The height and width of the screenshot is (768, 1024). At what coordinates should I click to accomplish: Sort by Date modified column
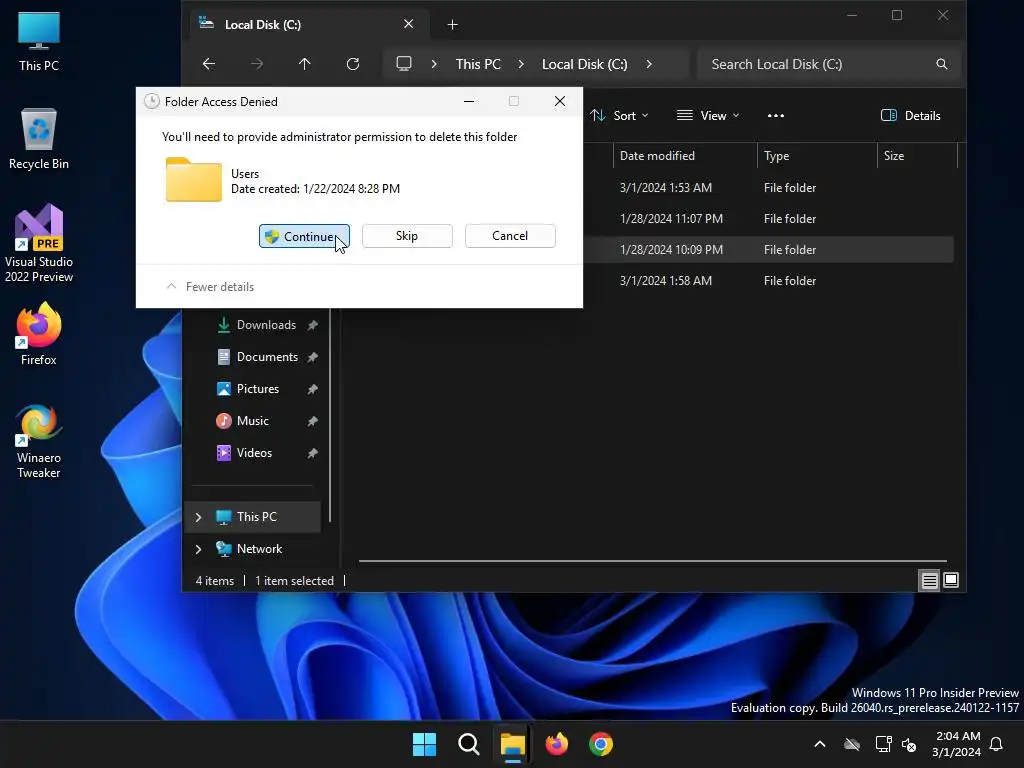click(684, 155)
